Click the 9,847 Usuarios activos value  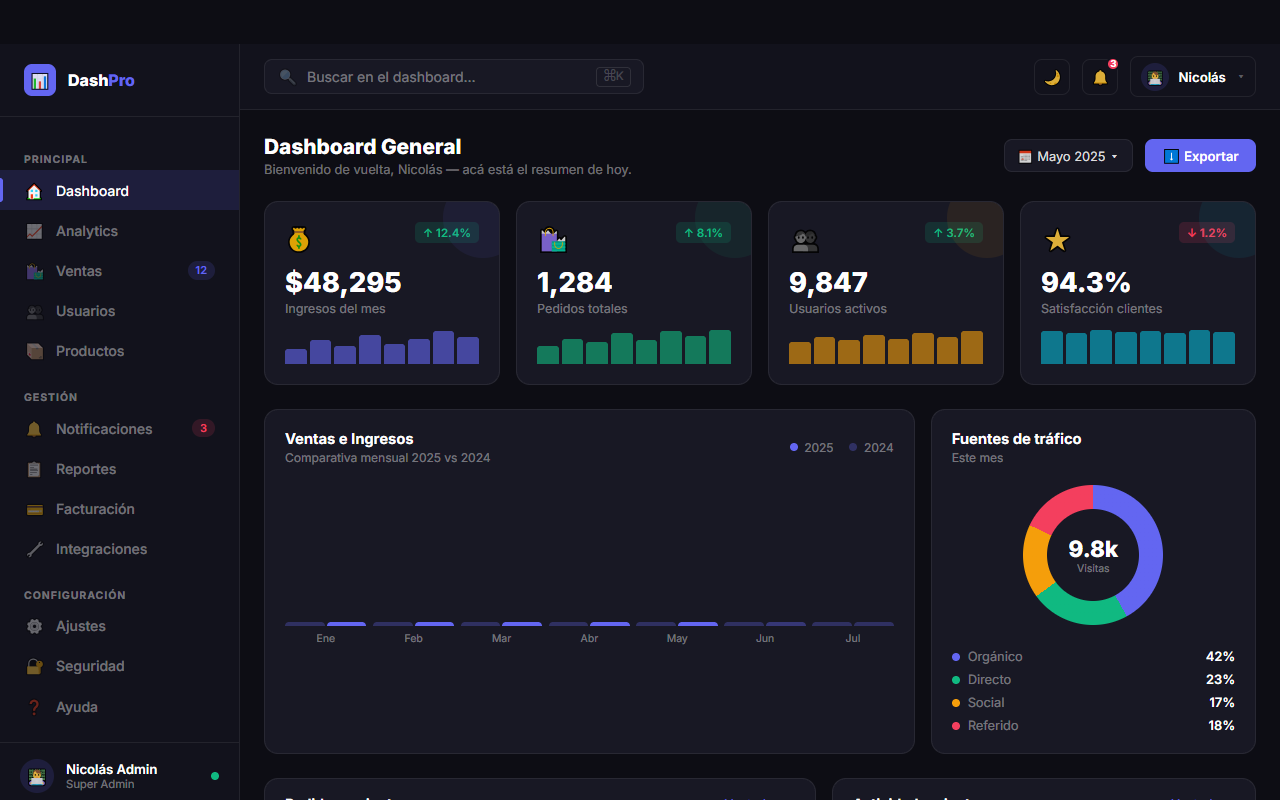click(829, 282)
